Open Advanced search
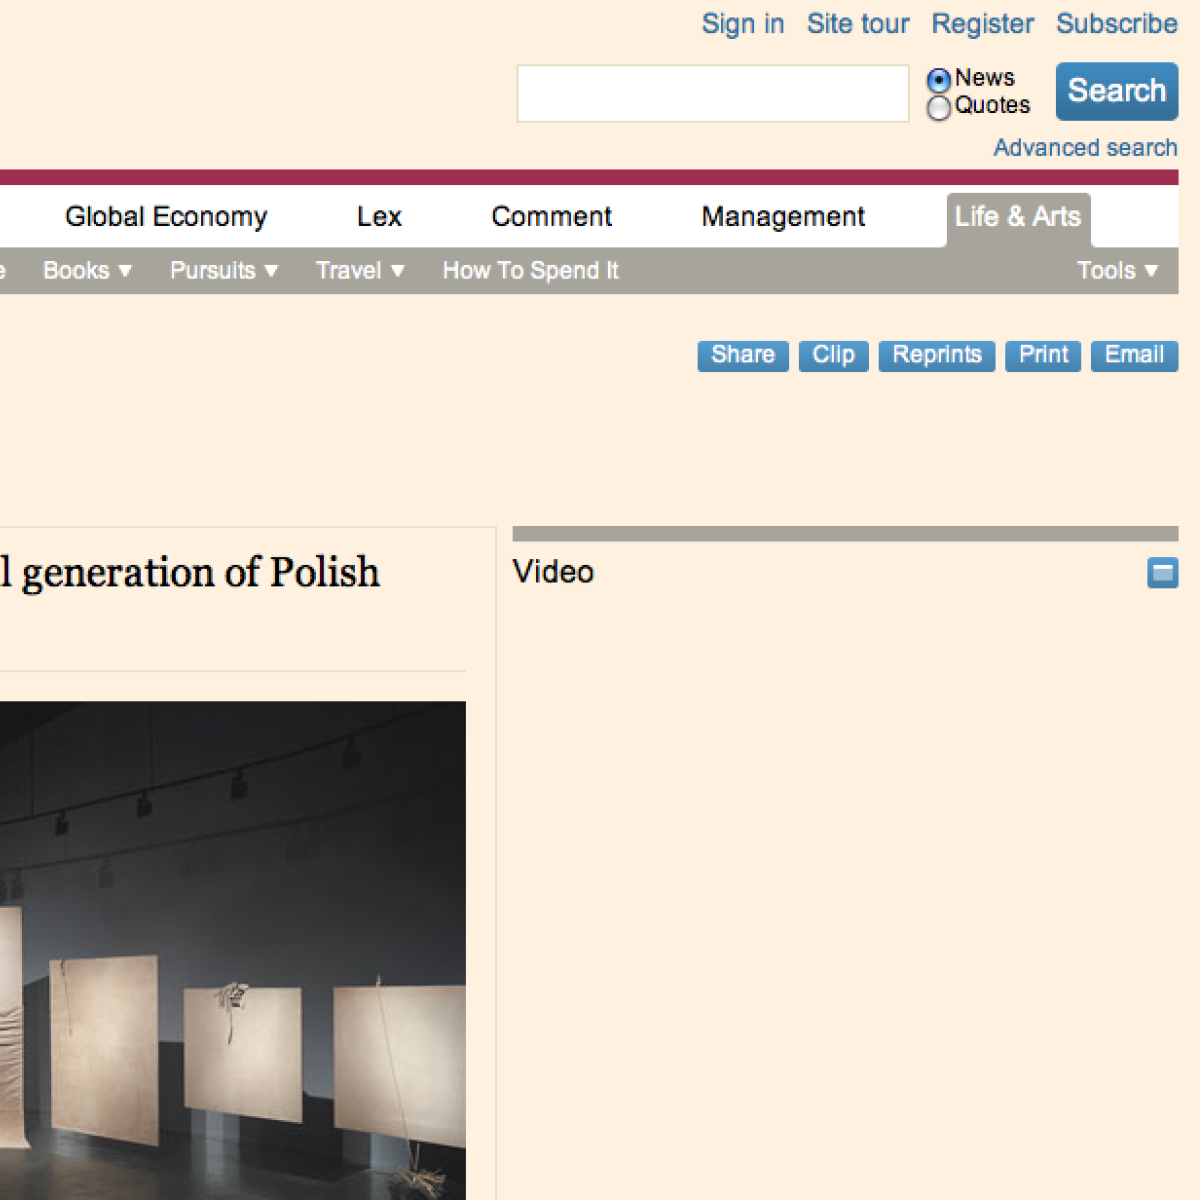Viewport: 1200px width, 1200px height. click(x=1085, y=148)
